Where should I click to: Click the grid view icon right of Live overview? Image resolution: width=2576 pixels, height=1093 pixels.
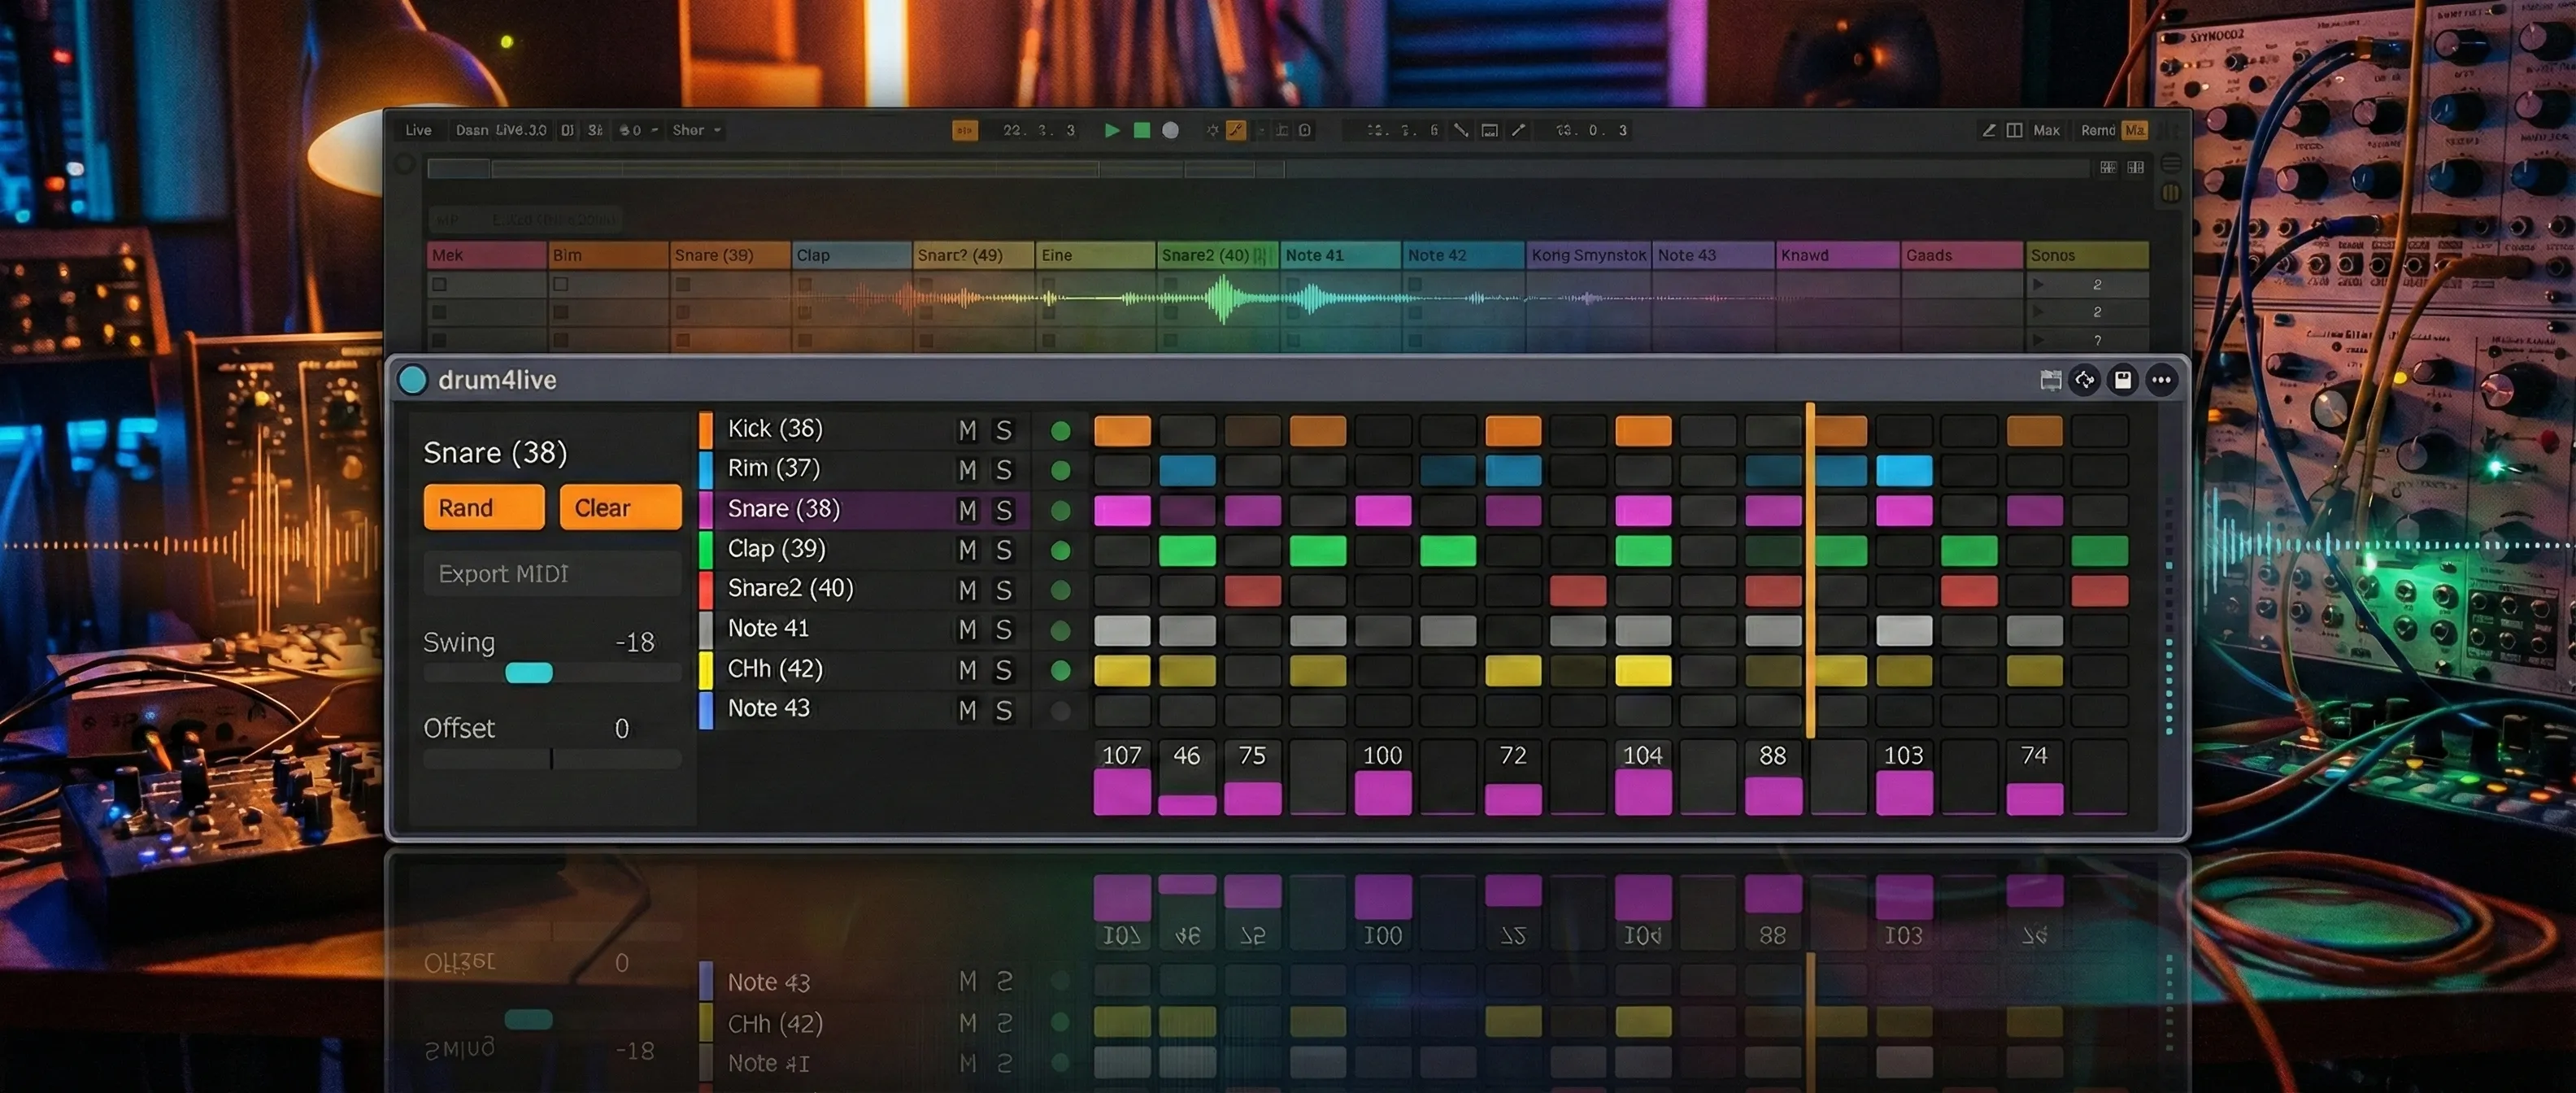(x=2108, y=167)
